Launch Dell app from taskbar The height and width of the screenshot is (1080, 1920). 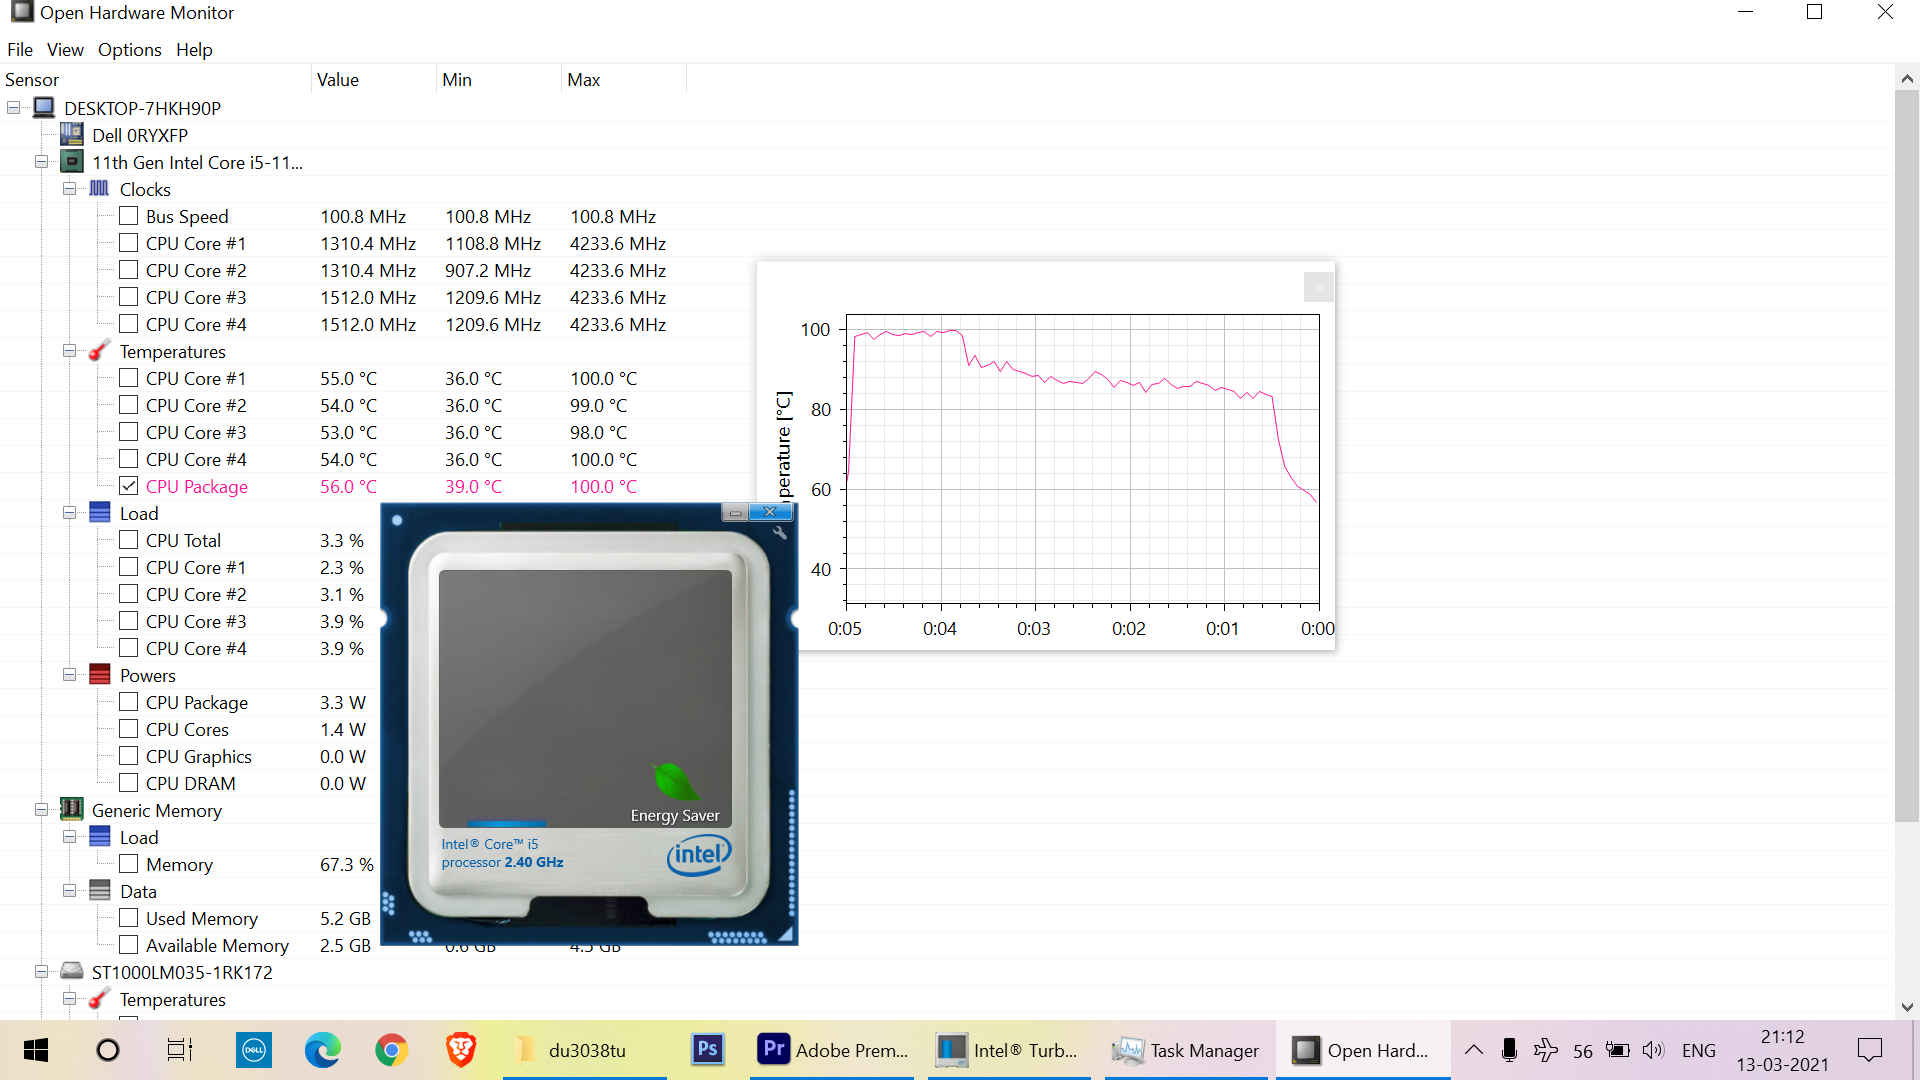tap(253, 1050)
